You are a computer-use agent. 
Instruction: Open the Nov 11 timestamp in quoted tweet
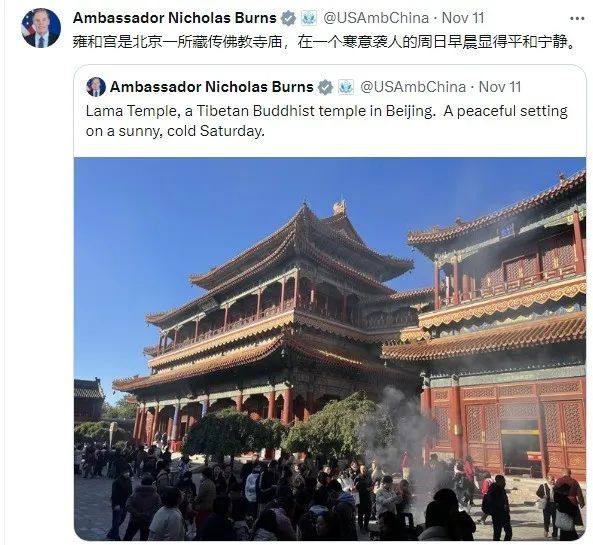click(500, 87)
